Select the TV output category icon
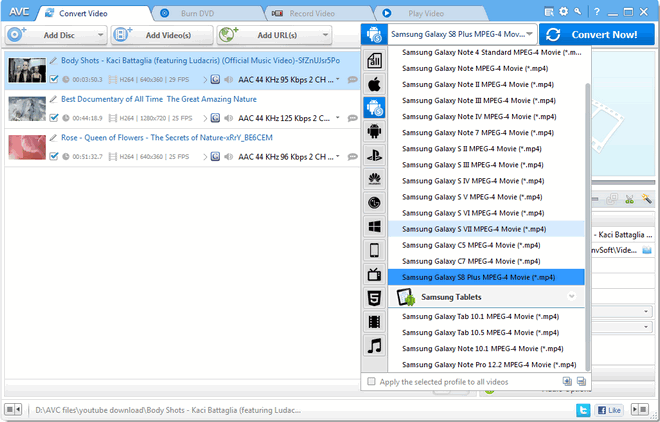Image resolution: width=660 pixels, height=422 pixels. [374, 274]
